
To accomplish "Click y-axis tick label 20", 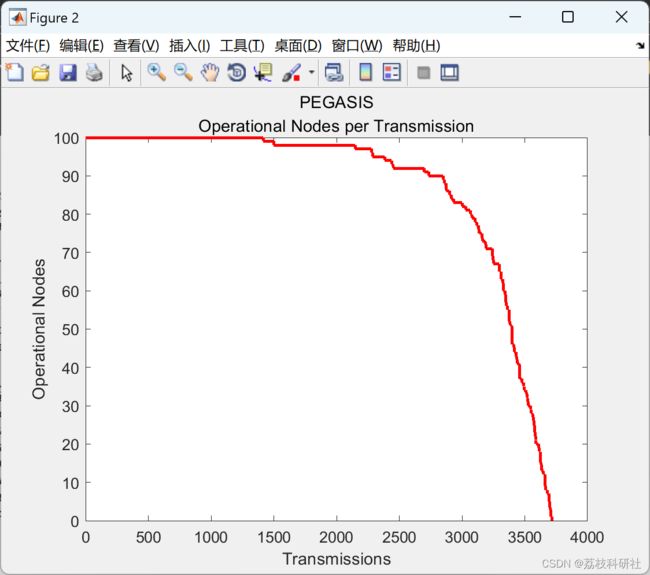I will coord(70,445).
